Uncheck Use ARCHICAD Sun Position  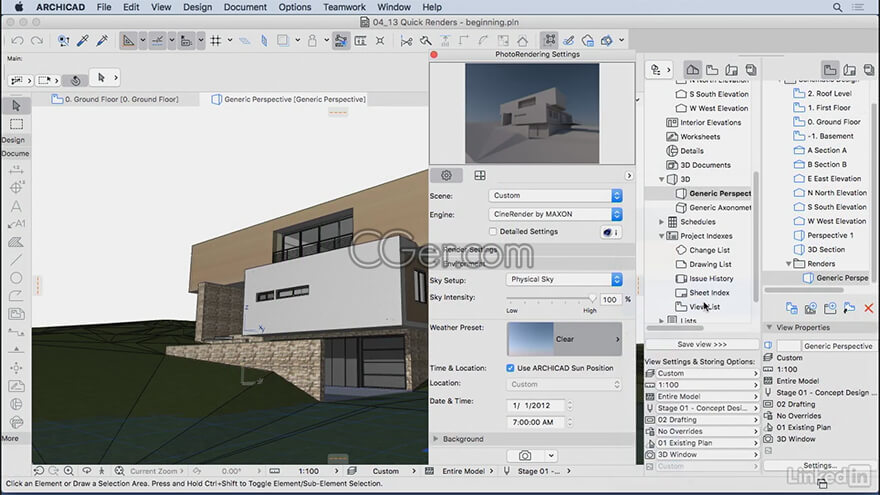point(510,368)
